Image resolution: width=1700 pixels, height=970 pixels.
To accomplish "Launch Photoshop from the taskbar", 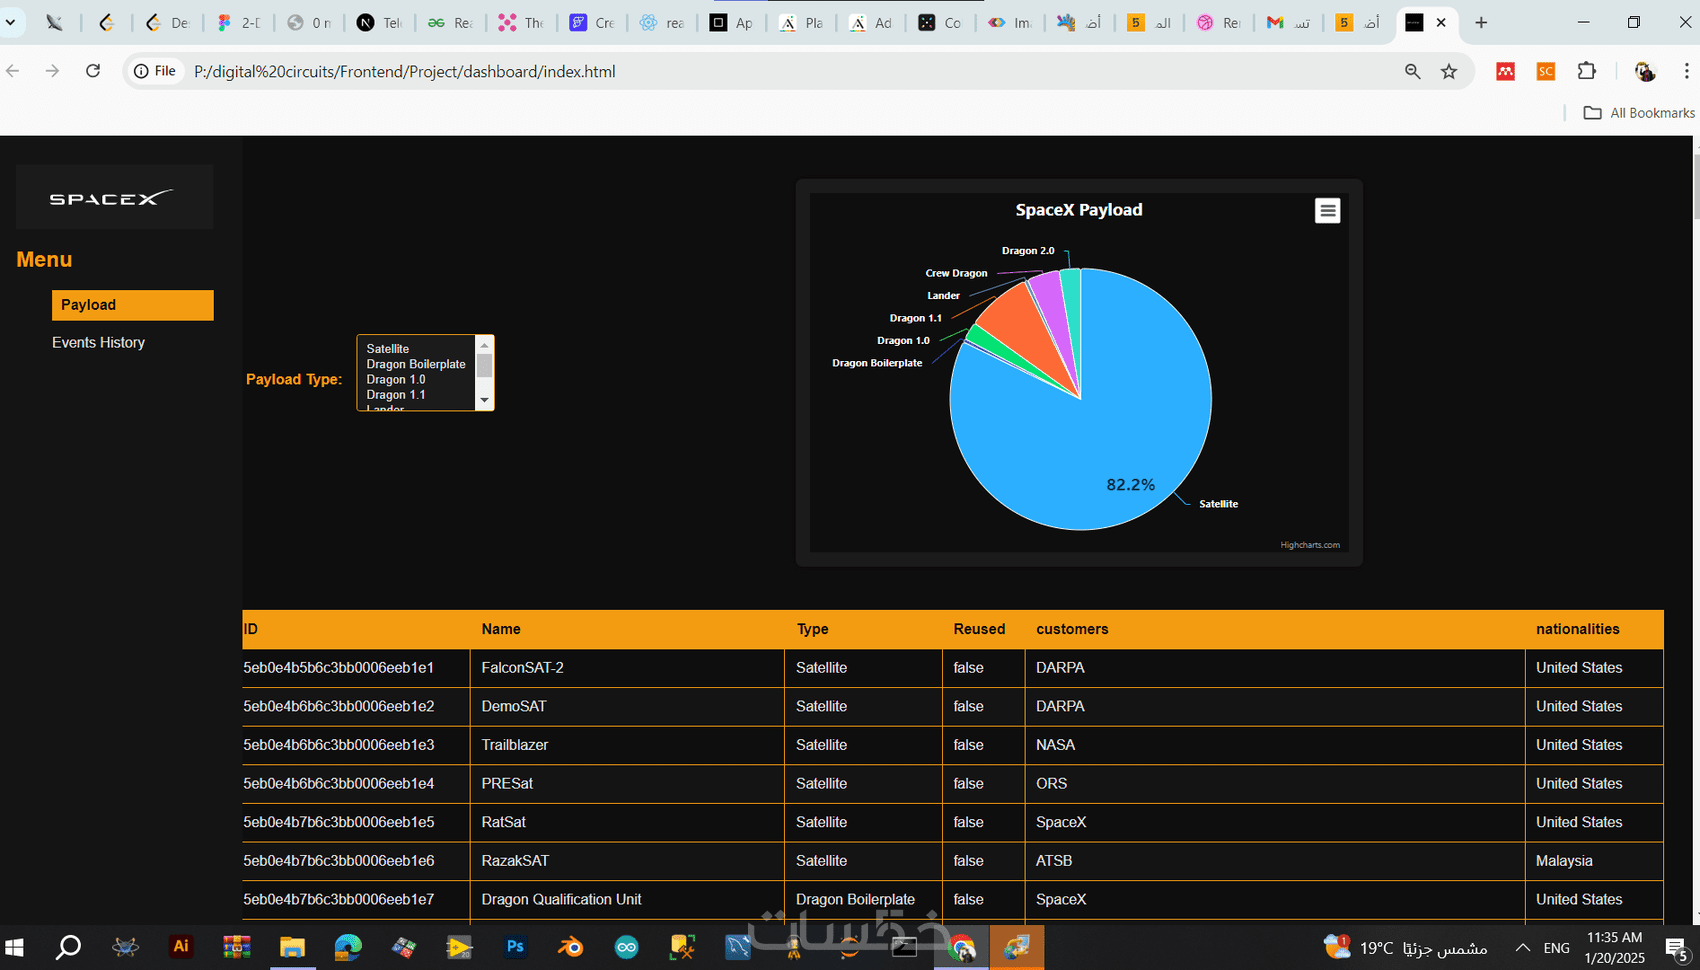I will click(515, 946).
